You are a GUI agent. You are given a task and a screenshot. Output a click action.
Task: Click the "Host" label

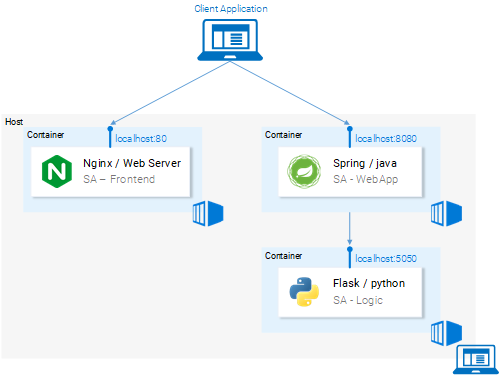click(x=14, y=122)
